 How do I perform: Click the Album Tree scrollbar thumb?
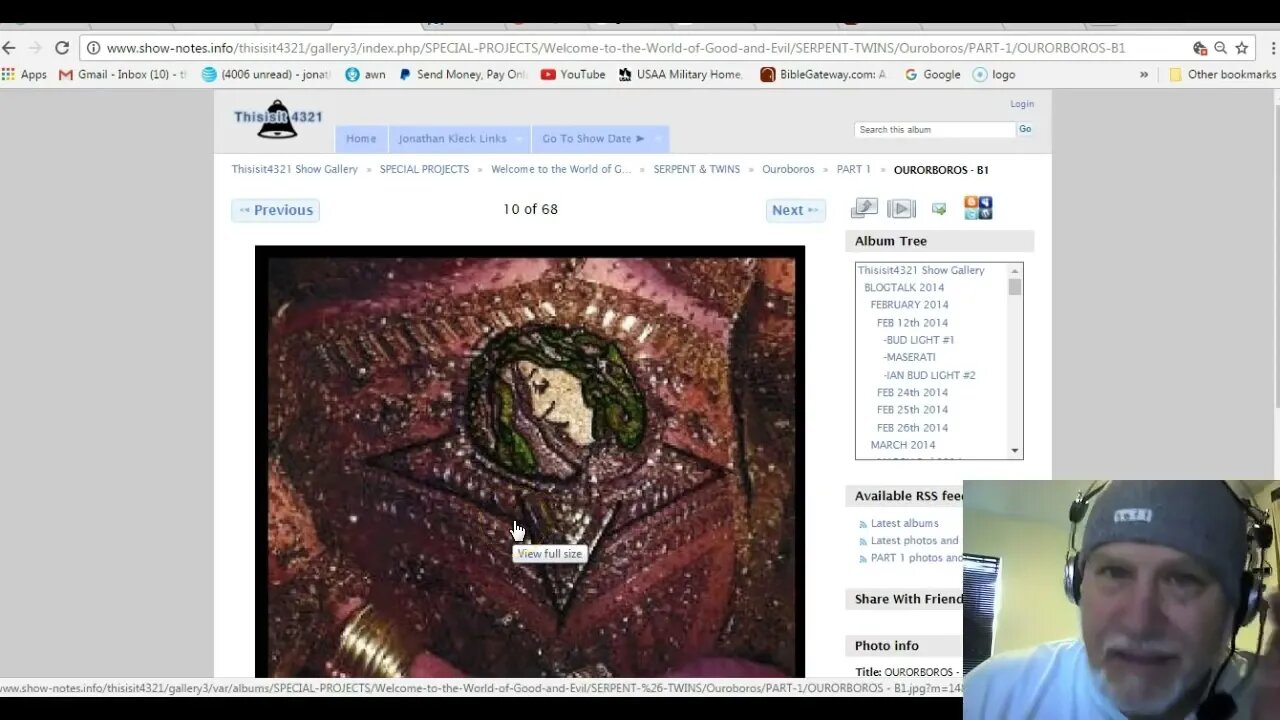pos(1015,287)
